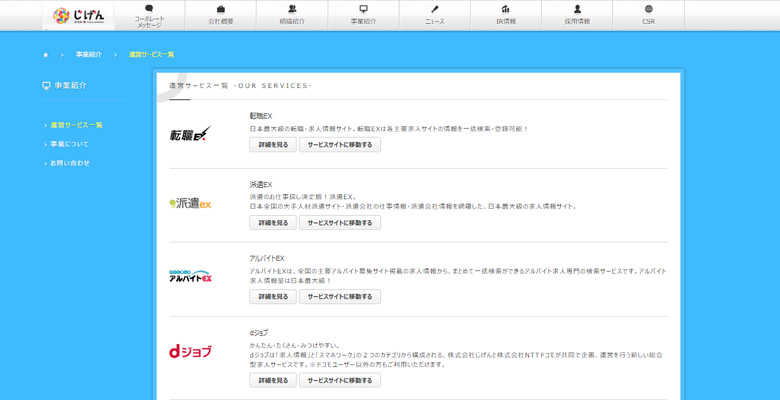Select 運営サービス一覧 in the sidebar
The height and width of the screenshot is (400, 780).
pyautogui.click(x=77, y=125)
